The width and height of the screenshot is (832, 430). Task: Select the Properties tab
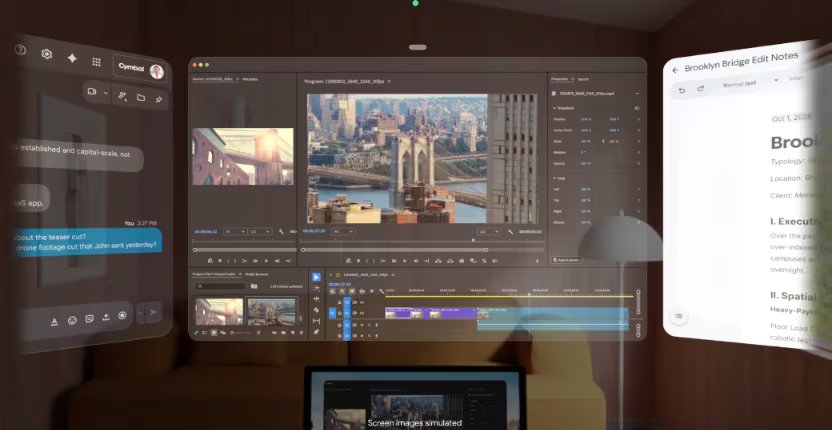point(560,79)
